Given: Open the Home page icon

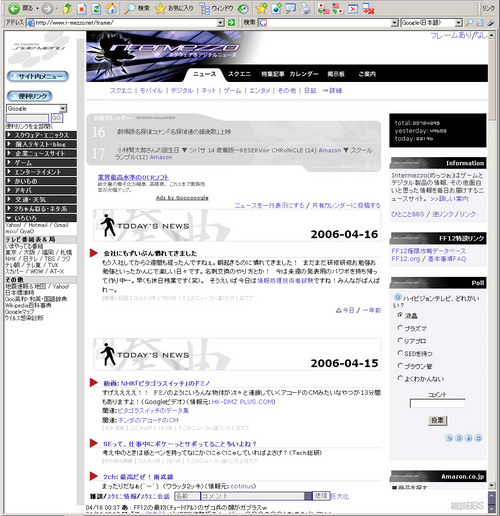Looking at the screenshot, I should point(111,8).
